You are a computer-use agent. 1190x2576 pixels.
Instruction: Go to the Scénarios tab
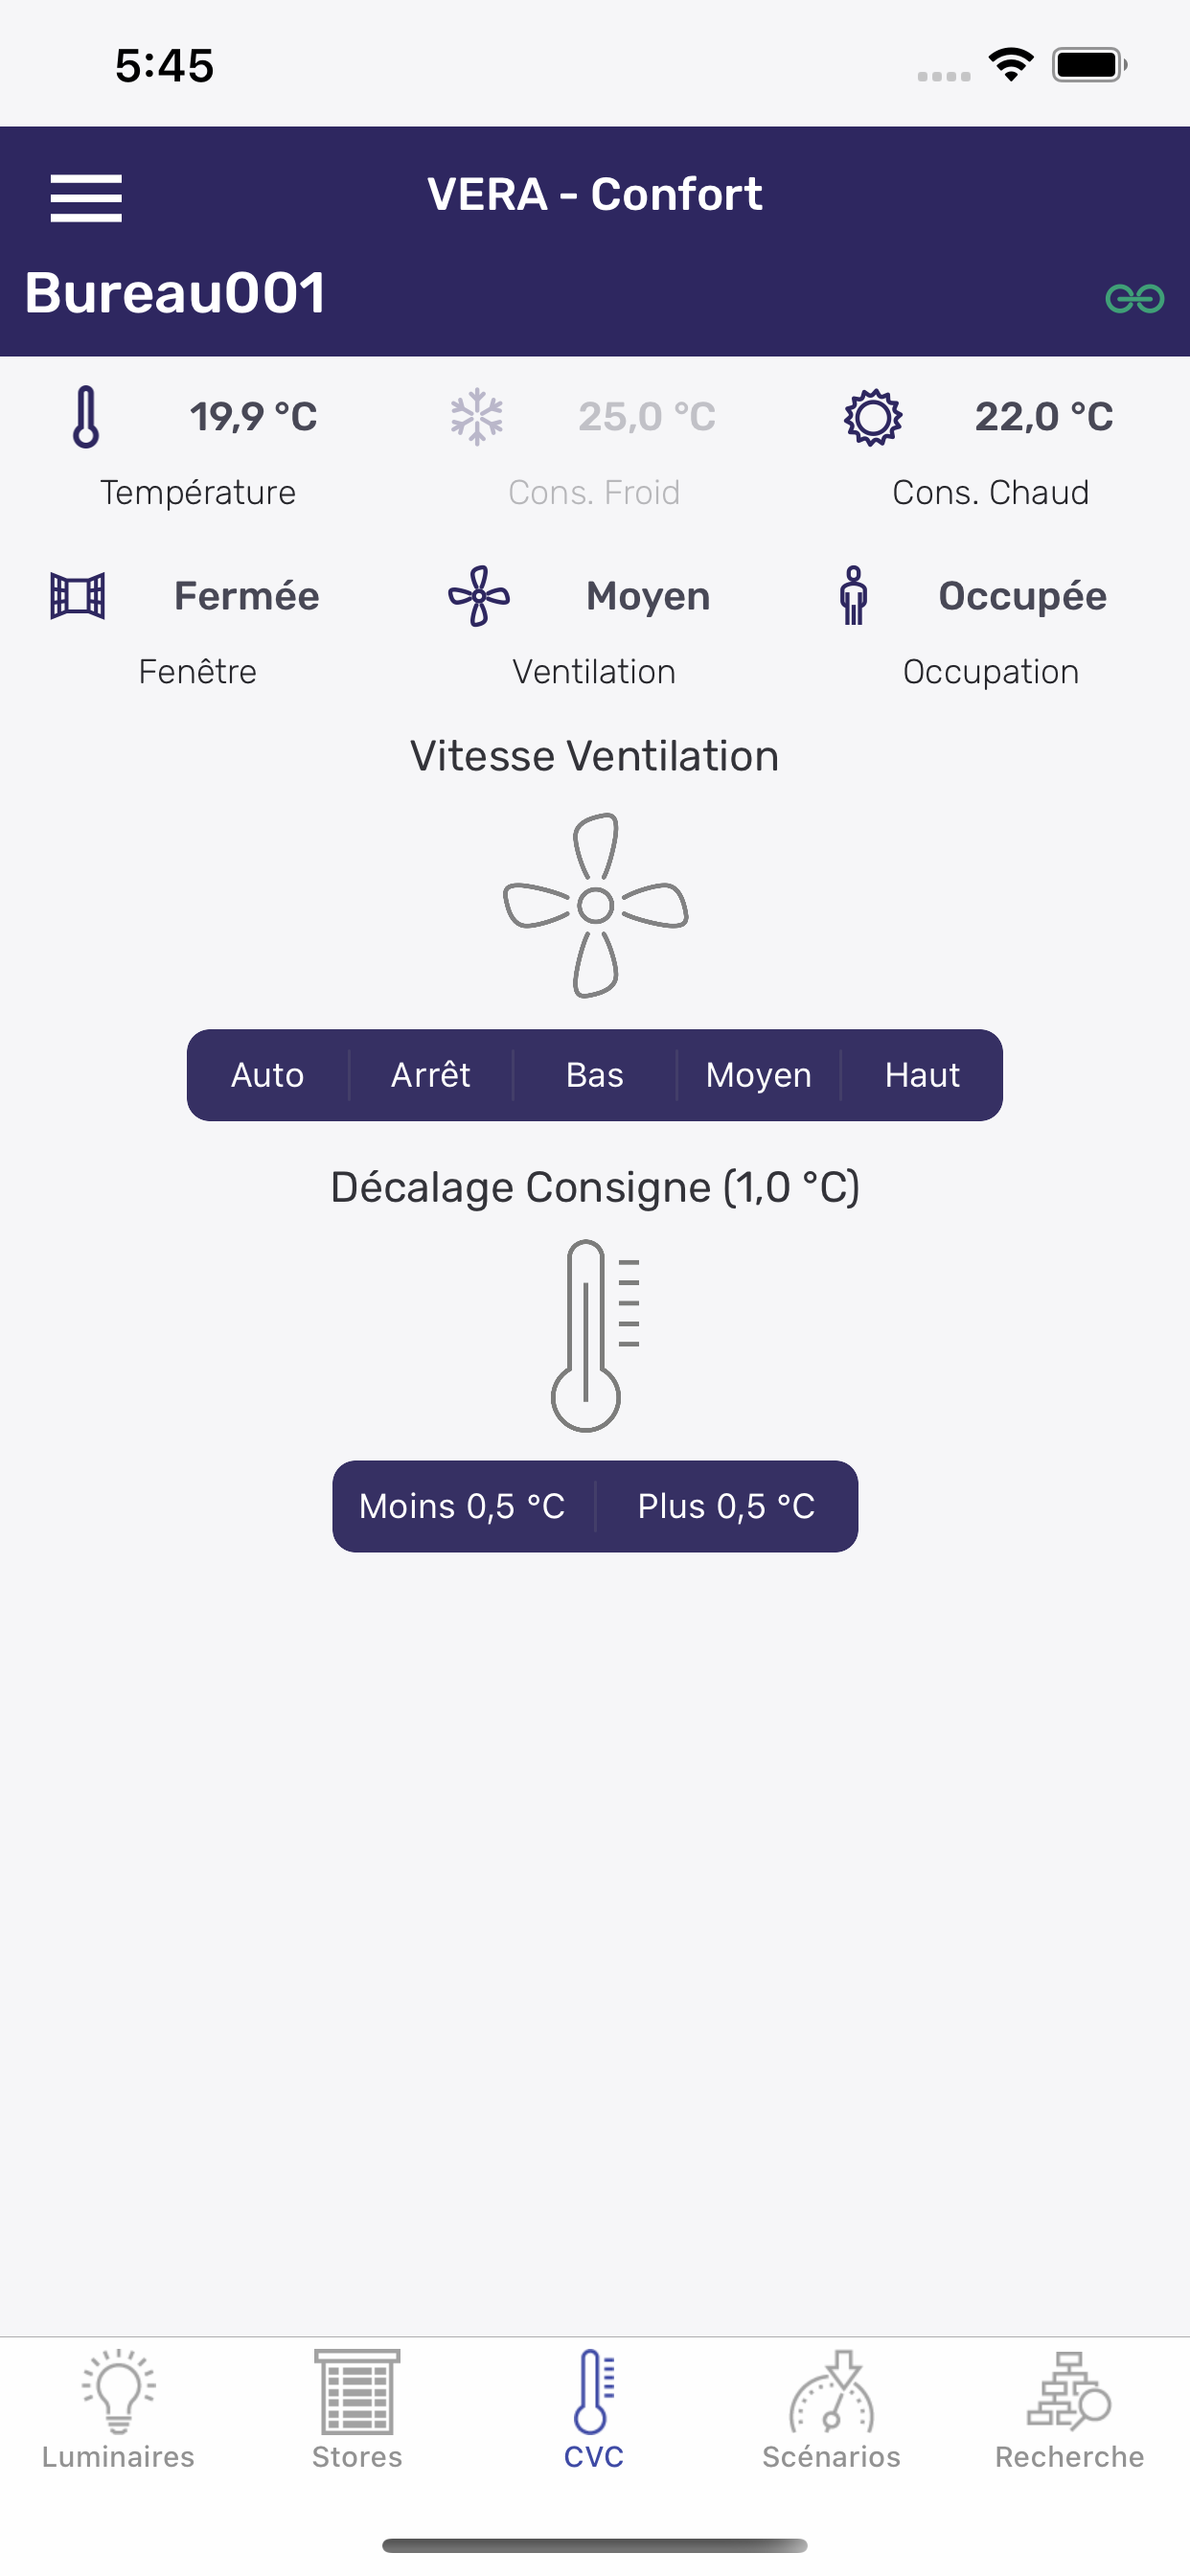tap(831, 2410)
